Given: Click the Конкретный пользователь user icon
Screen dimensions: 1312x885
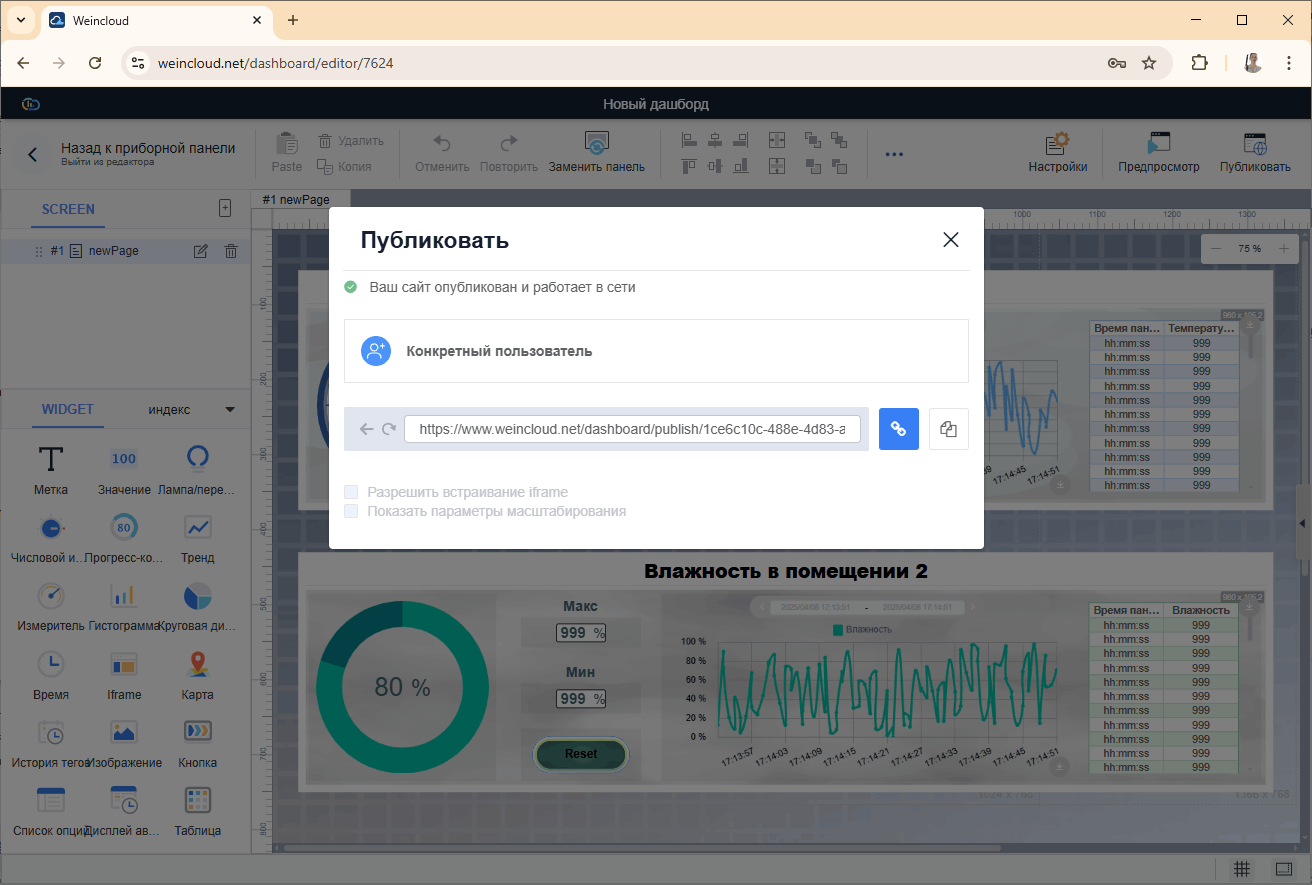Looking at the screenshot, I should tap(376, 351).
